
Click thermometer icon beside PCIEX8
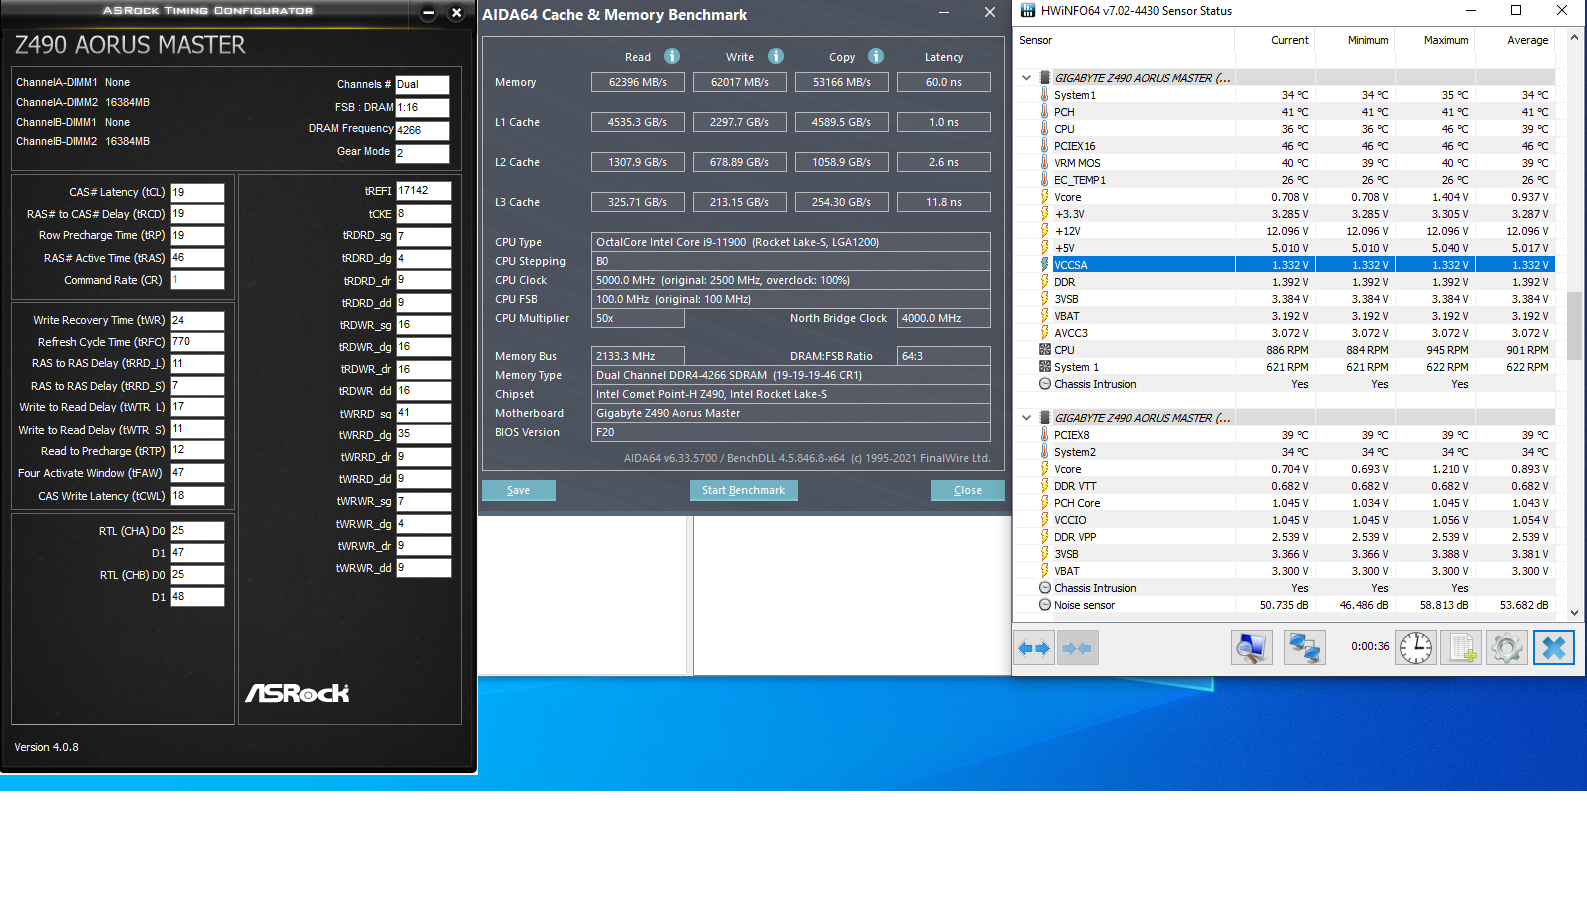click(x=1045, y=435)
